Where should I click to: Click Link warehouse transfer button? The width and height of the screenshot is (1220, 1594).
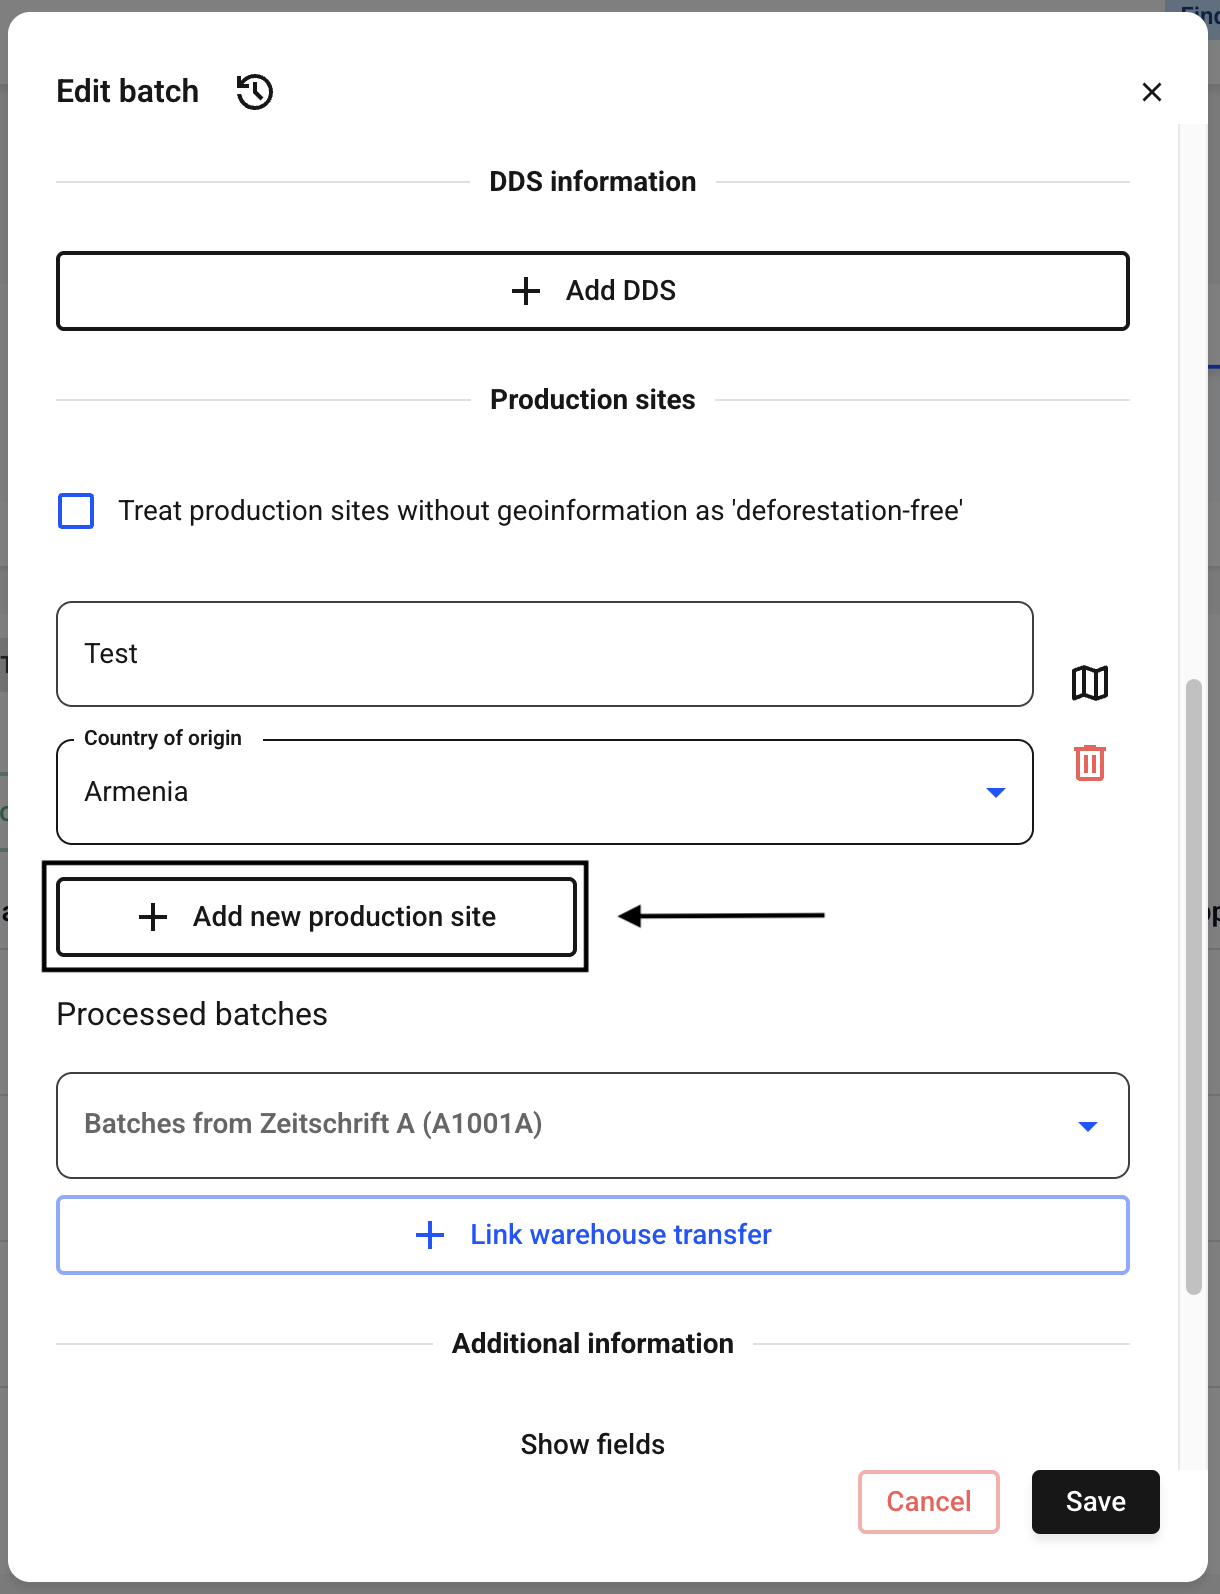tap(593, 1235)
